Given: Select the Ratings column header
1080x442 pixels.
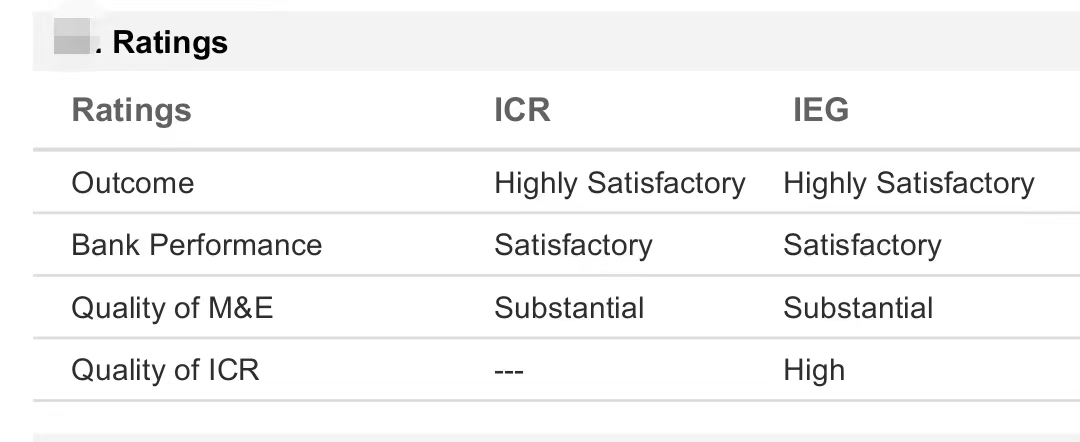Looking at the screenshot, I should point(131,109).
